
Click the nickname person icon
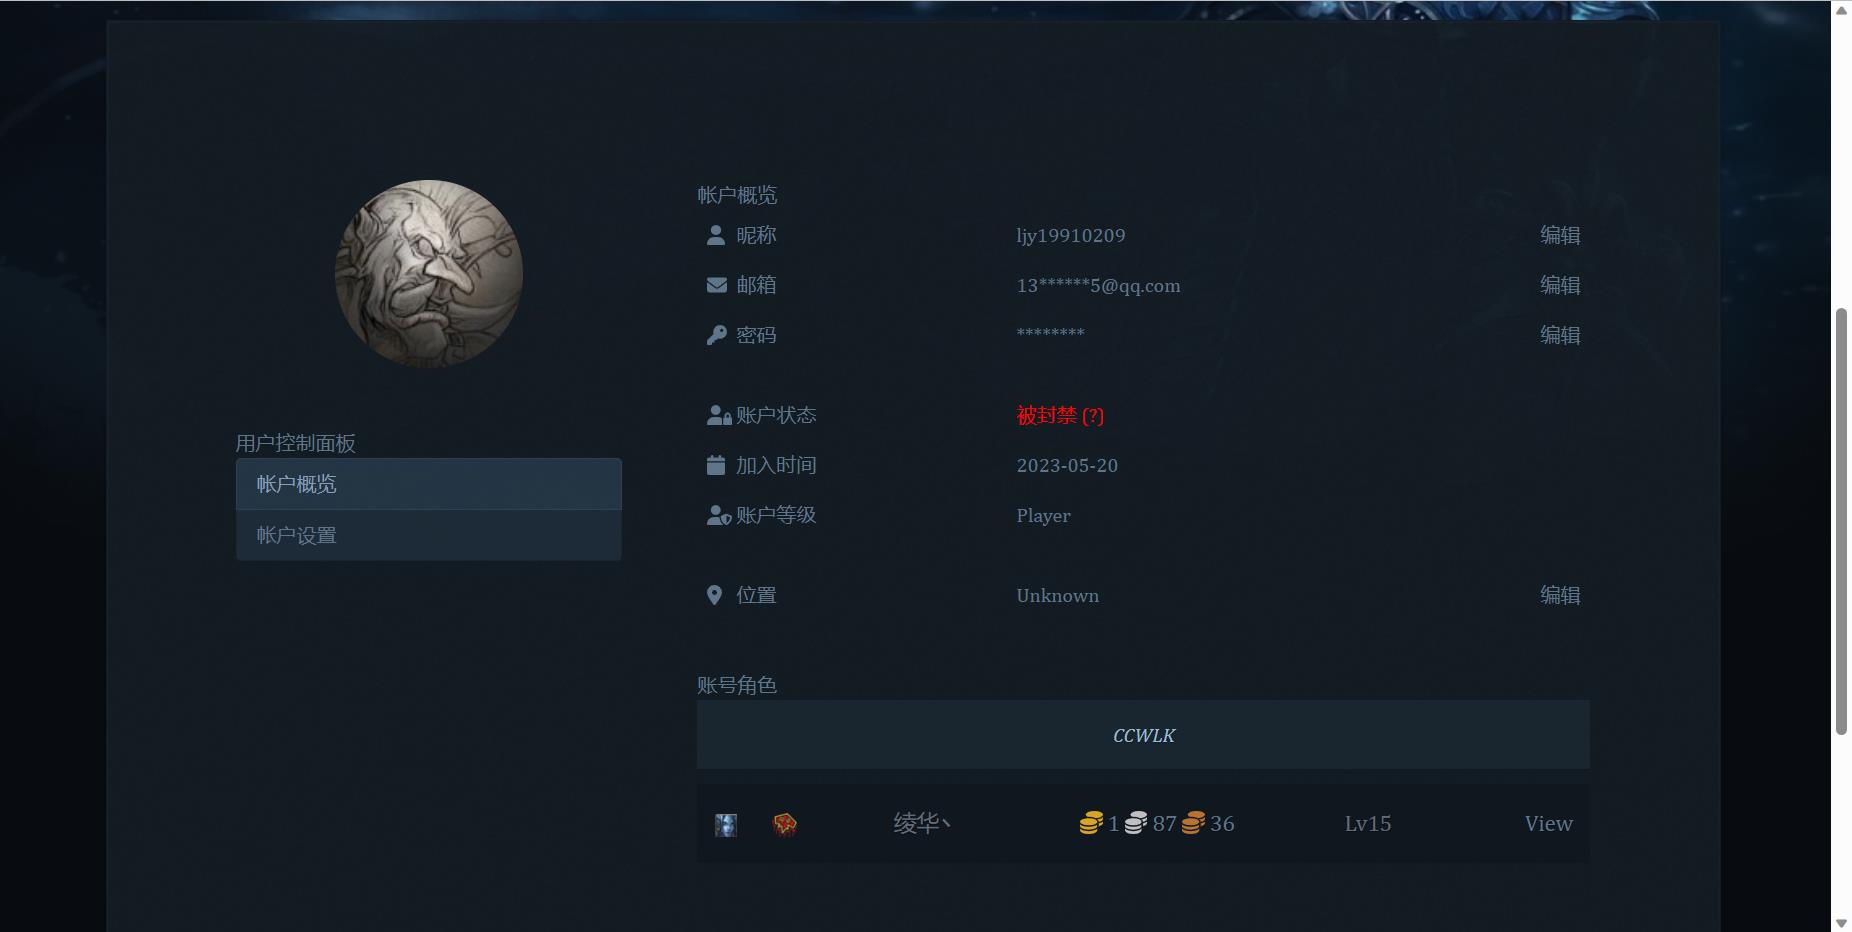tap(715, 235)
